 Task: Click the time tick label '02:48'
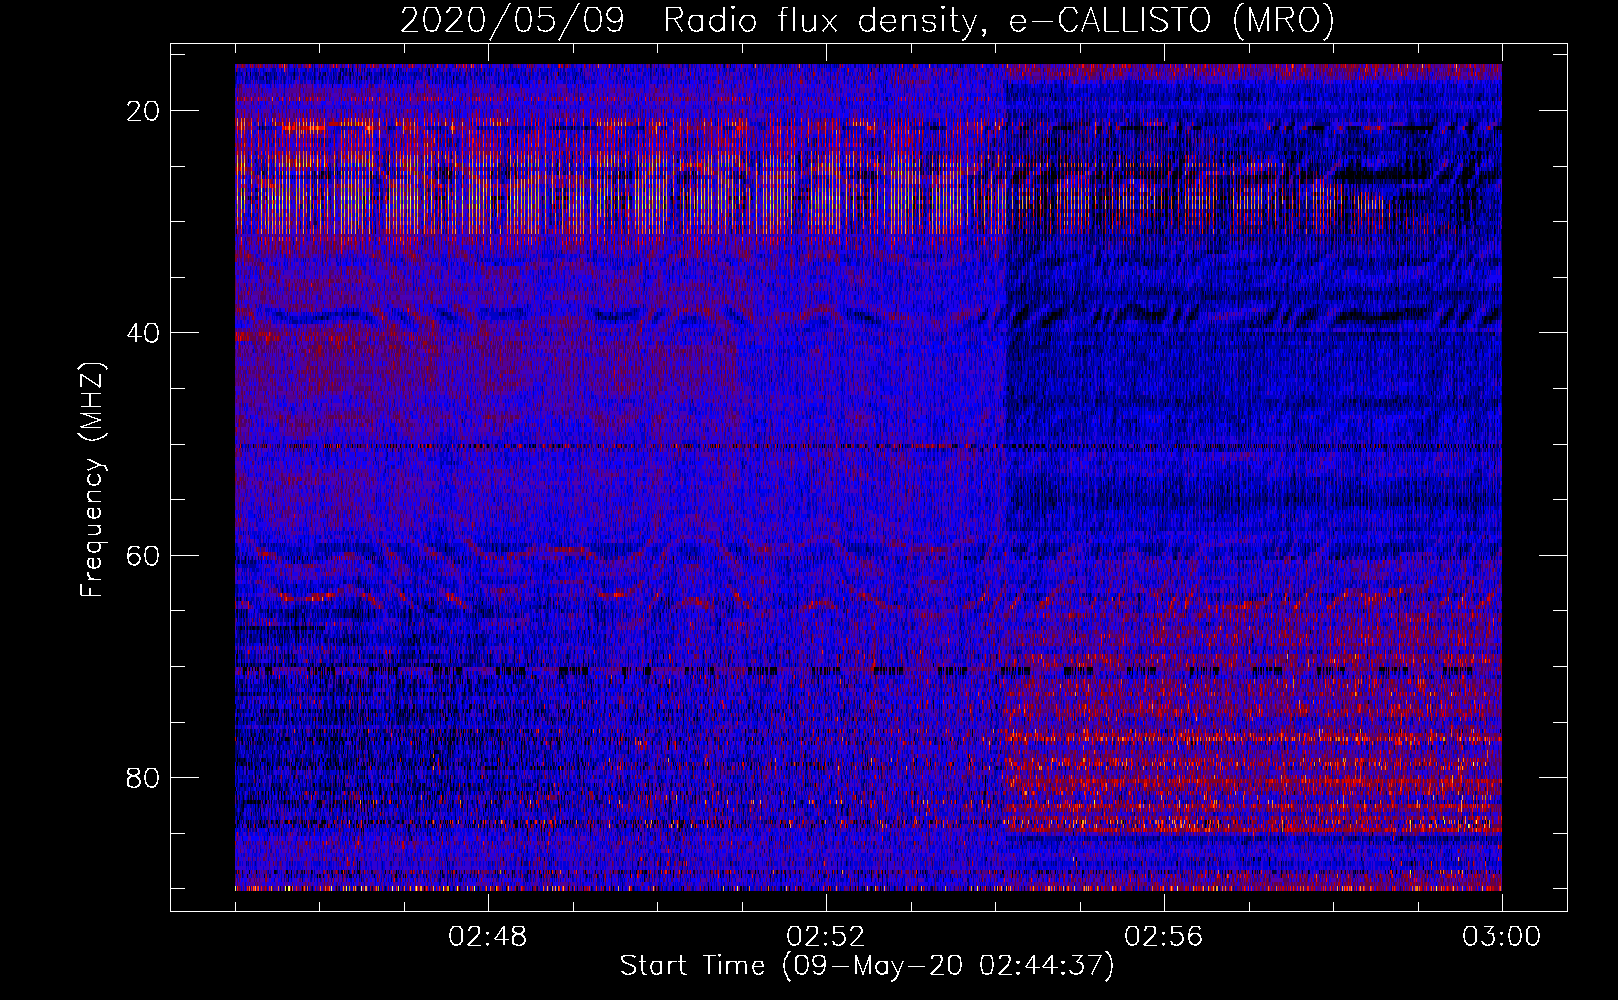point(488,937)
